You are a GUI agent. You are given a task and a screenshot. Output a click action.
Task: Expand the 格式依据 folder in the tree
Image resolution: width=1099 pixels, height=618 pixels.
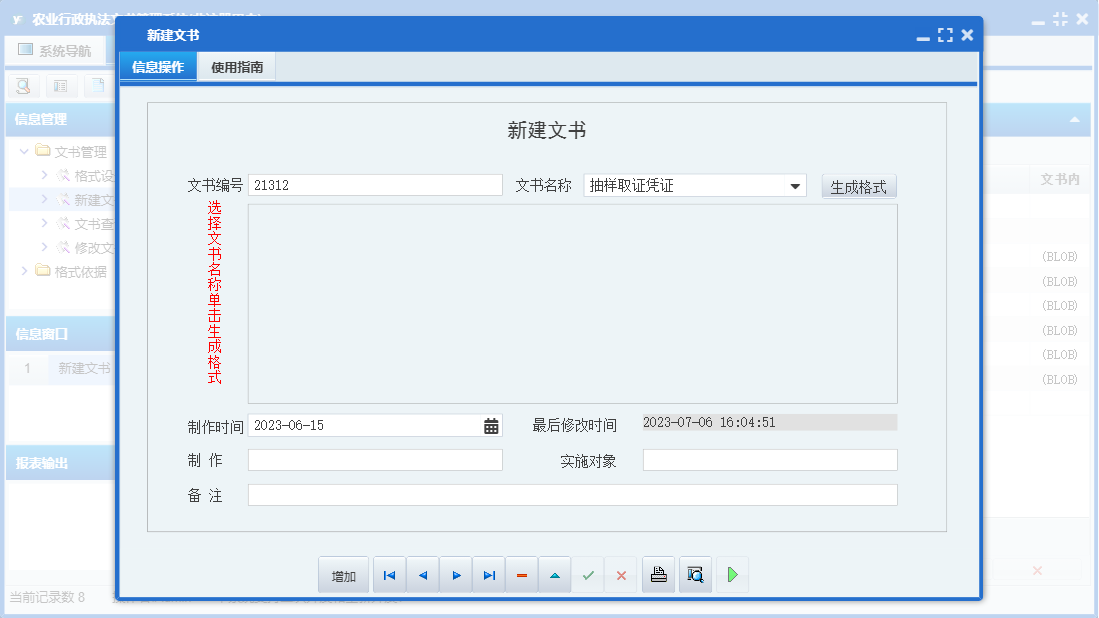pos(24,270)
